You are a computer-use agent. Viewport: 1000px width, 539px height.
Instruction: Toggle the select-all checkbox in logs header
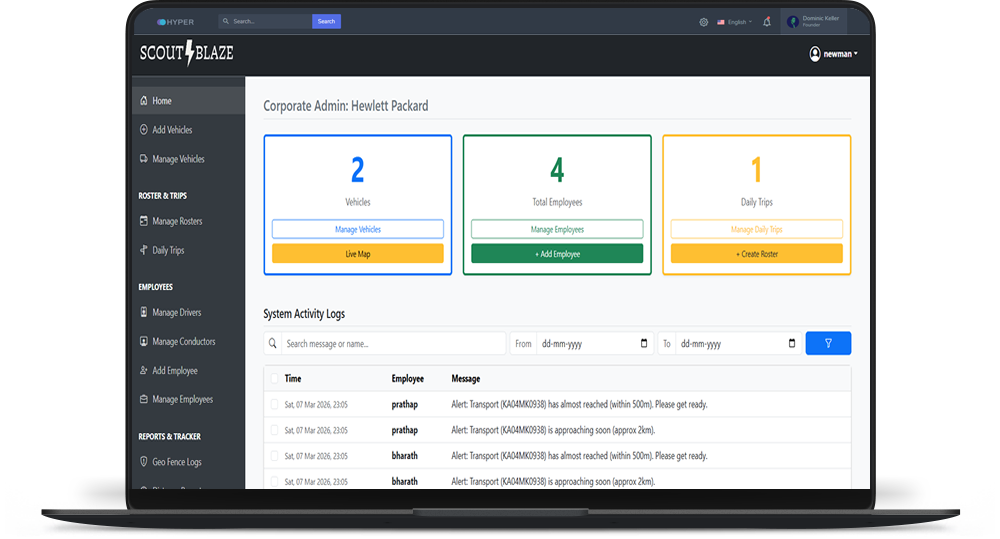coord(275,379)
